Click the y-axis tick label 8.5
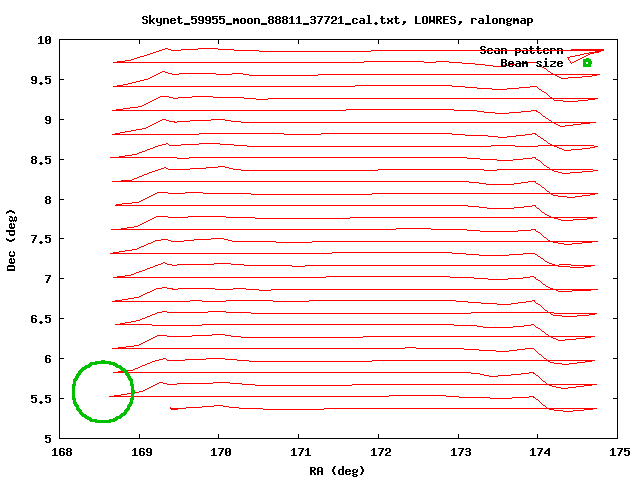The image size is (640, 480). [41, 160]
